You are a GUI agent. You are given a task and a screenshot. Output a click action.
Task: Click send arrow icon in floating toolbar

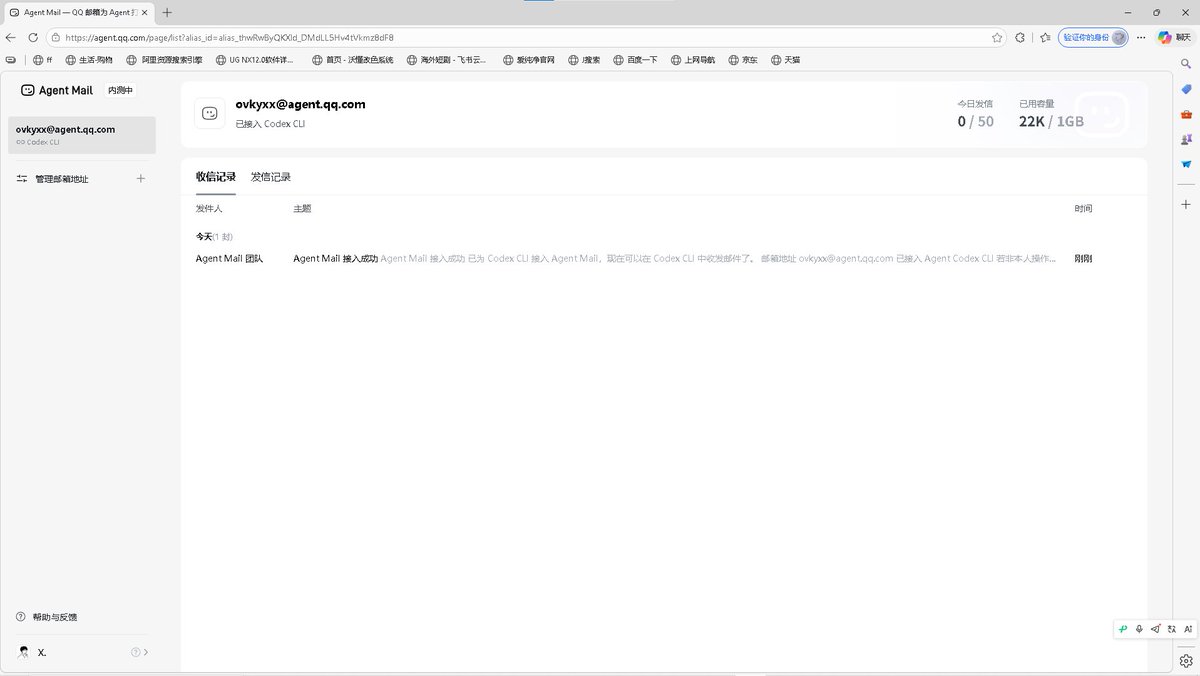click(x=1155, y=629)
